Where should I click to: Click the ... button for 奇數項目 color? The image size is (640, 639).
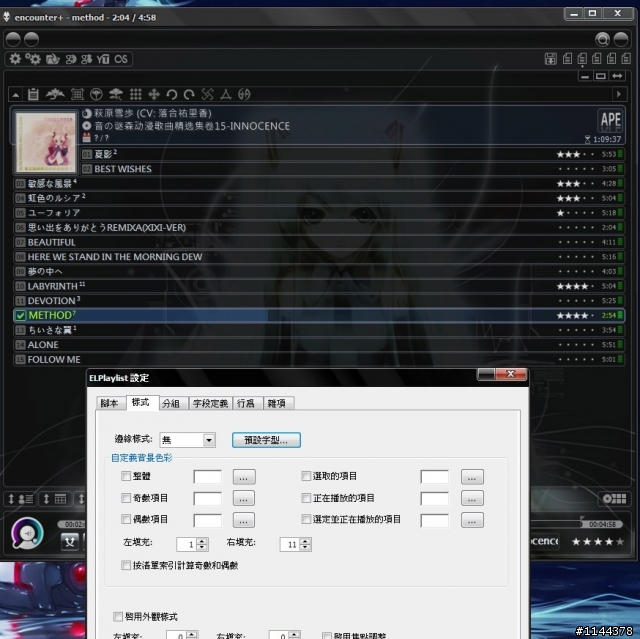tap(244, 498)
